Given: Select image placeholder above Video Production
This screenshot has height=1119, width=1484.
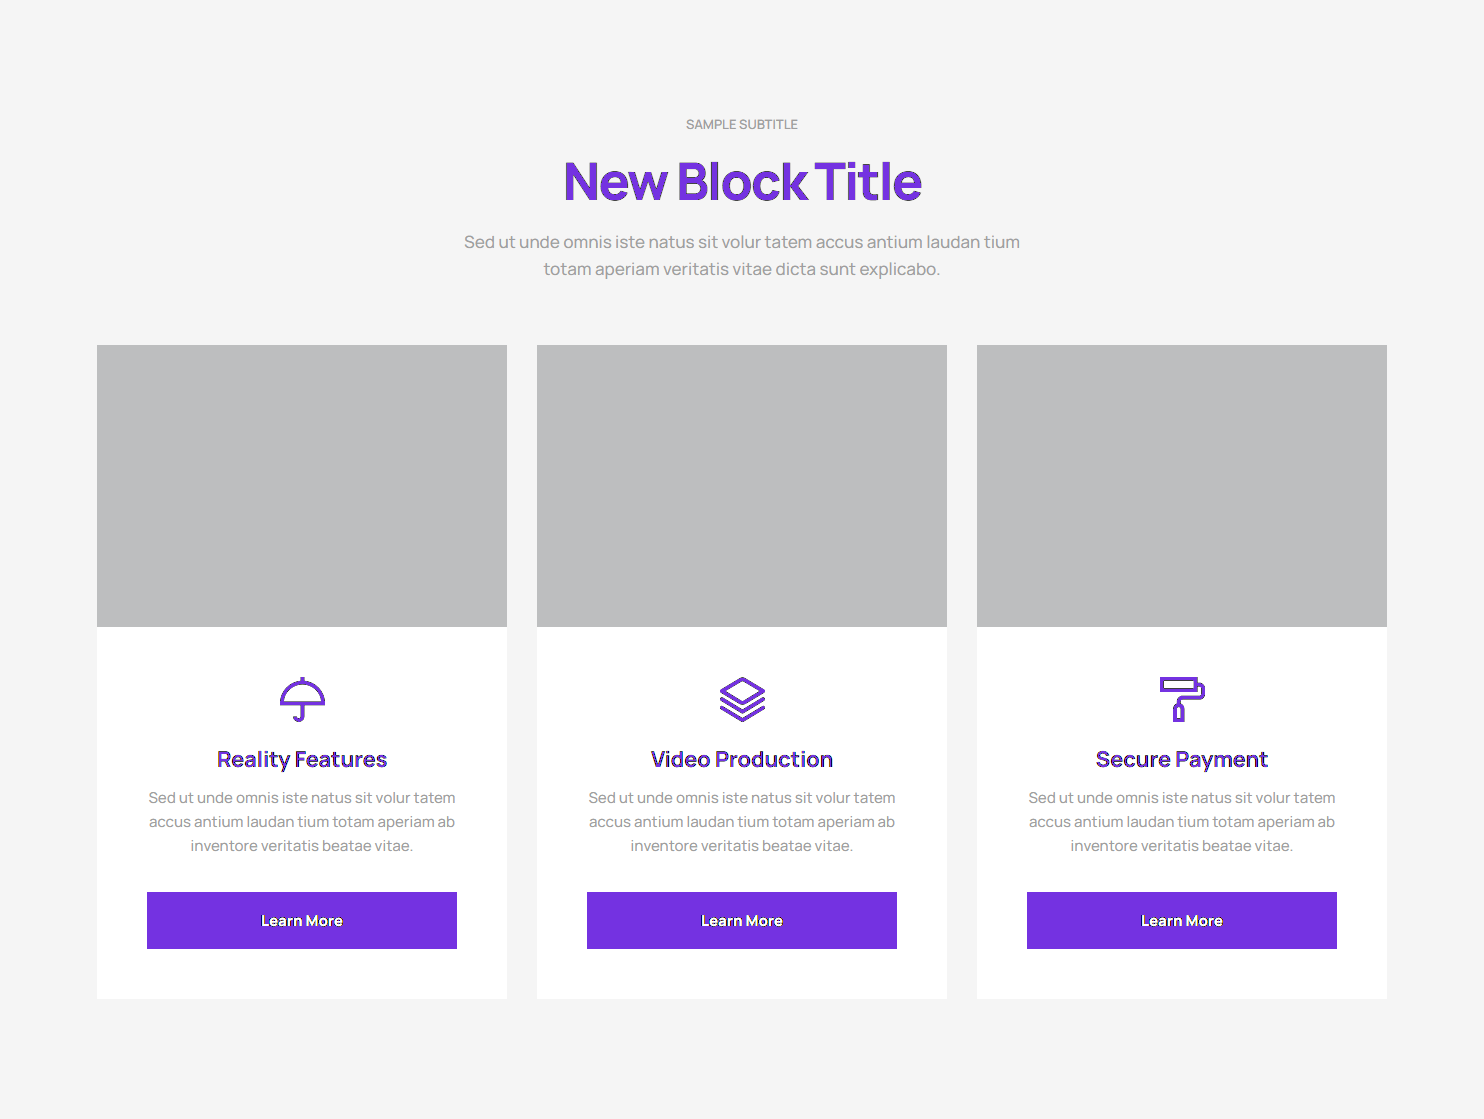Looking at the screenshot, I should pos(742,486).
